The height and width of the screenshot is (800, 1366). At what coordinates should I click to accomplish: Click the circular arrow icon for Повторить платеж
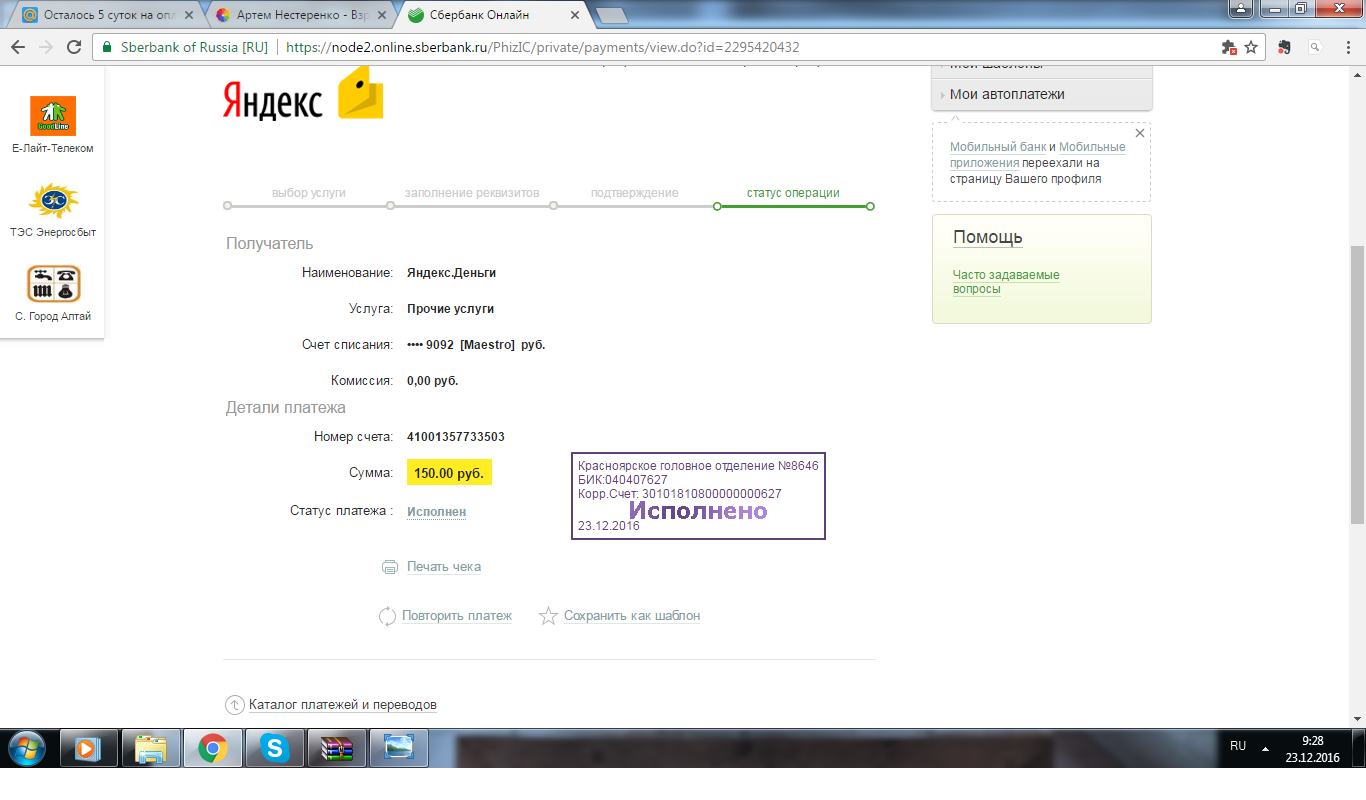tap(387, 616)
